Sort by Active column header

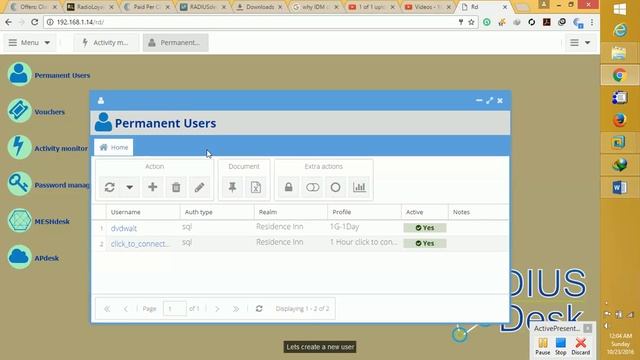click(424, 212)
